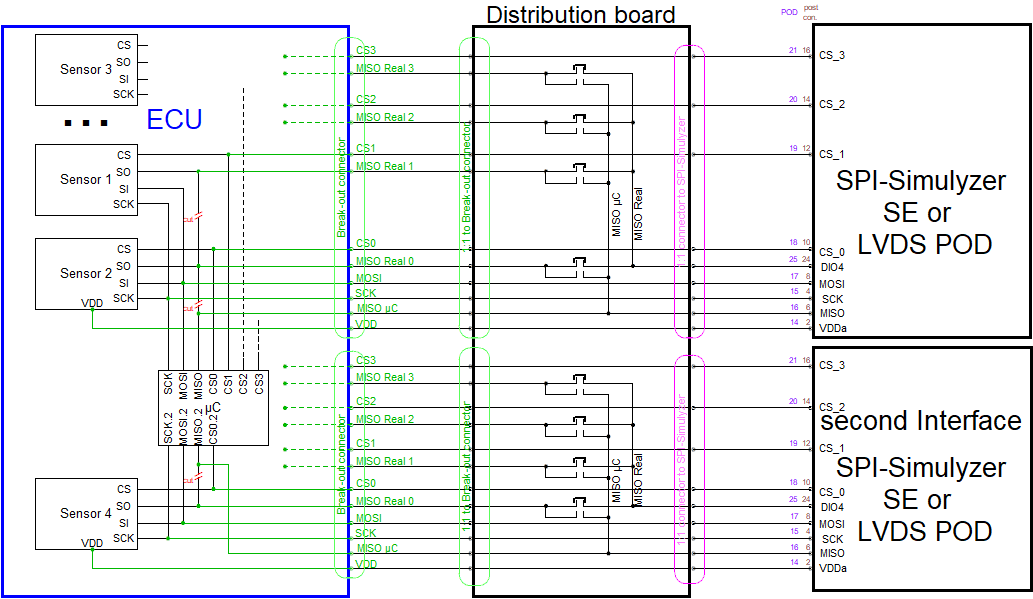This screenshot has height=599, width=1033.
Task: Click the Sensor 3 block
Action: 85,70
